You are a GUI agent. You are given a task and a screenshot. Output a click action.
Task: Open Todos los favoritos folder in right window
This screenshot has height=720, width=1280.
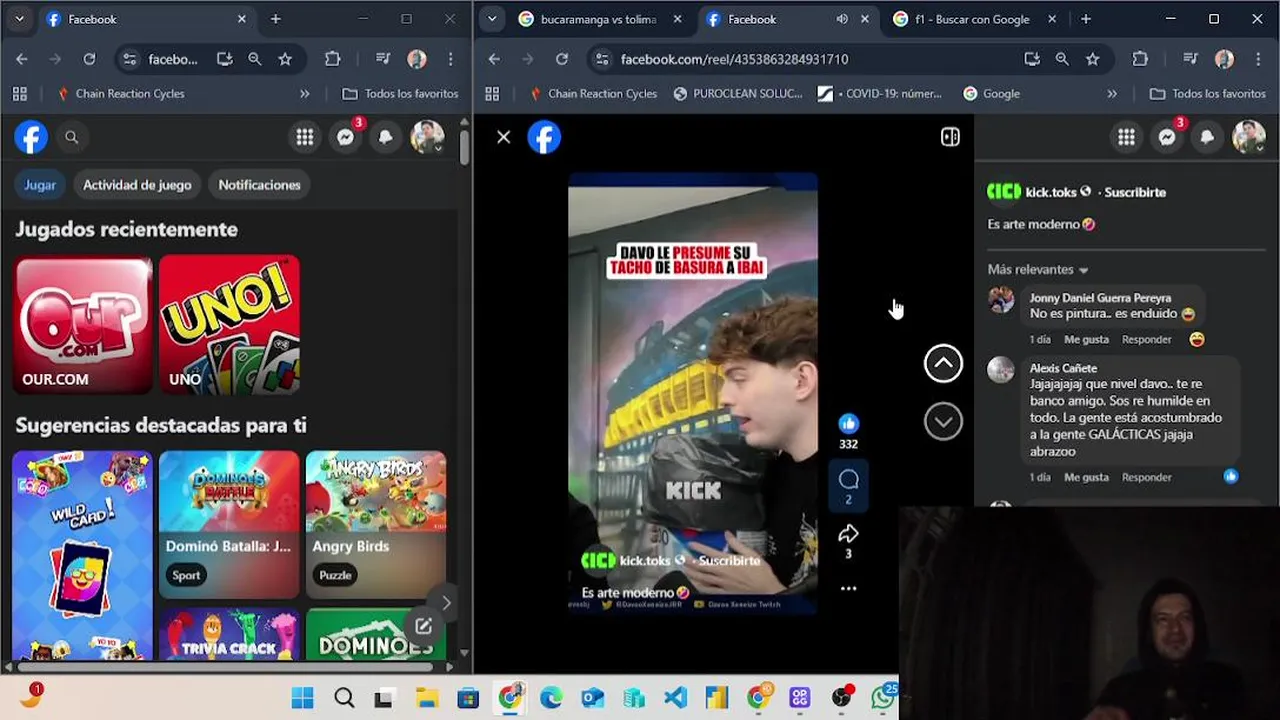1207,93
